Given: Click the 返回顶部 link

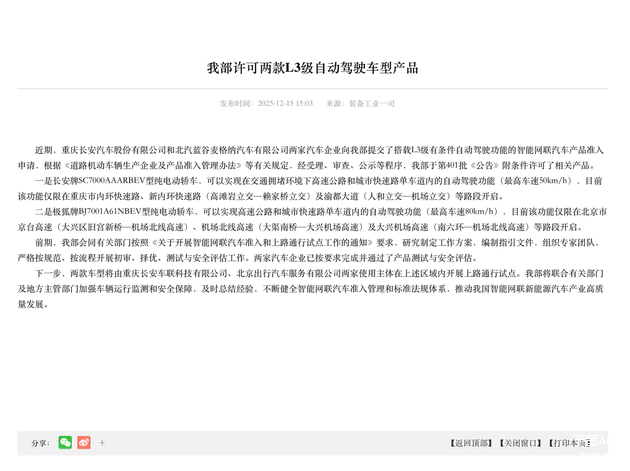Looking at the screenshot, I should point(470,442).
